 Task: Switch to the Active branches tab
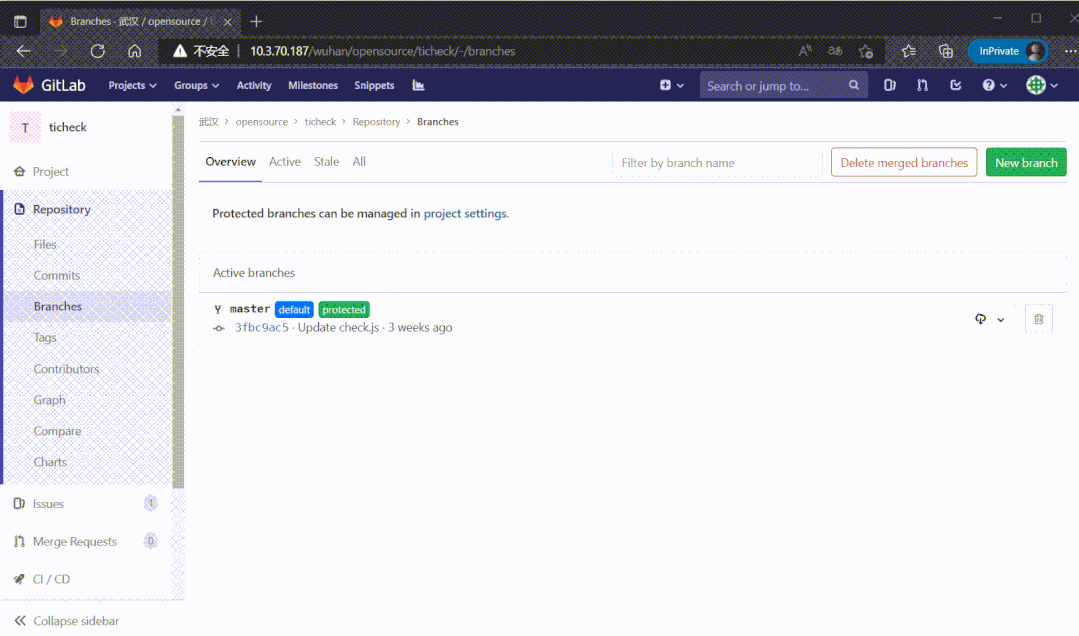point(285,162)
